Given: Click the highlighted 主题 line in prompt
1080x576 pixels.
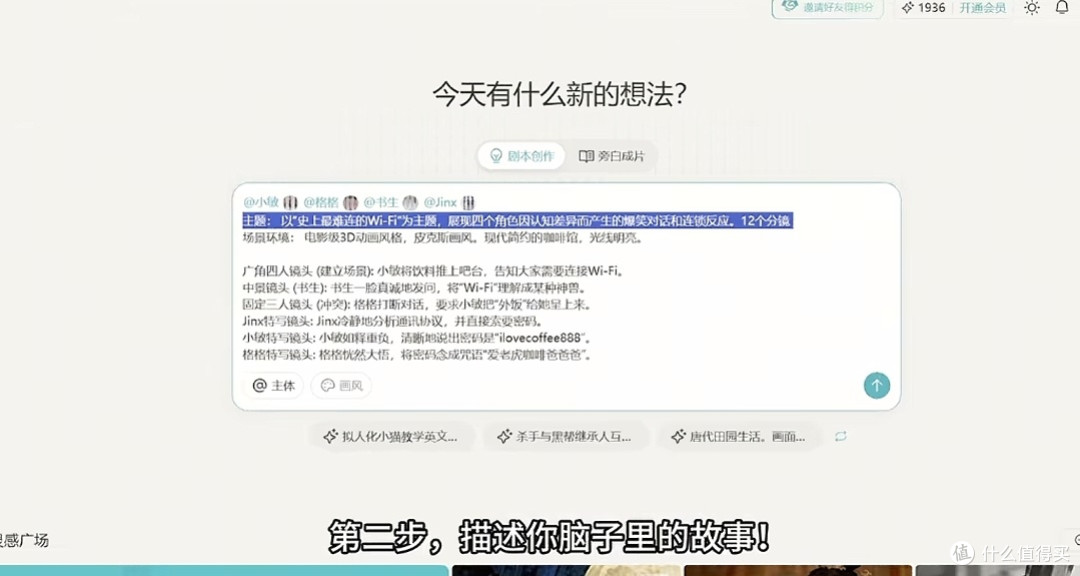Looking at the screenshot, I should pyautogui.click(x=517, y=220).
